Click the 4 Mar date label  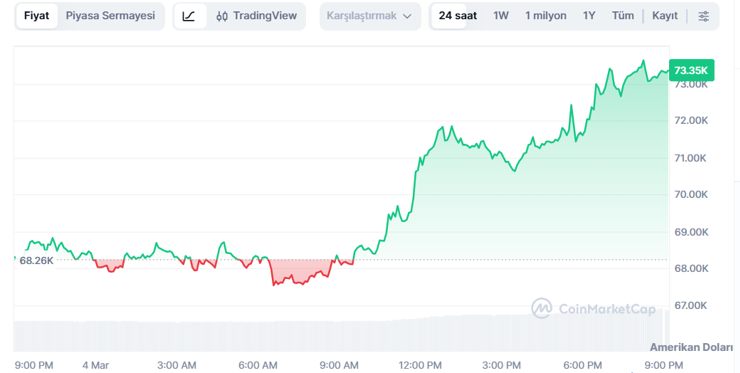pyautogui.click(x=95, y=365)
